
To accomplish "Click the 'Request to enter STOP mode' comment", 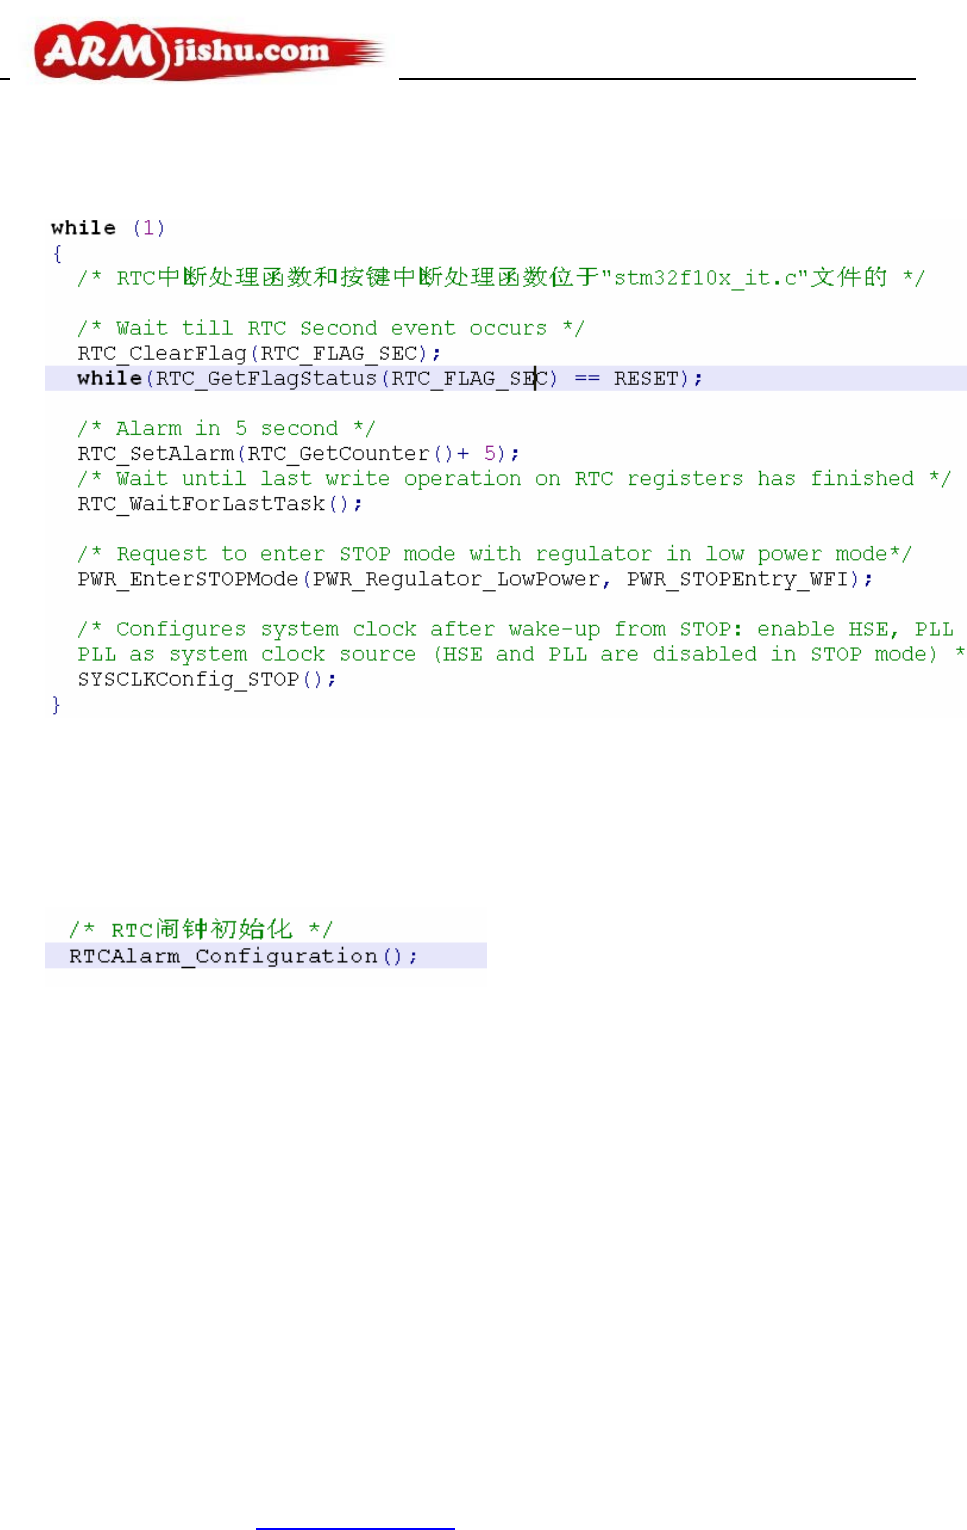I will [494, 553].
